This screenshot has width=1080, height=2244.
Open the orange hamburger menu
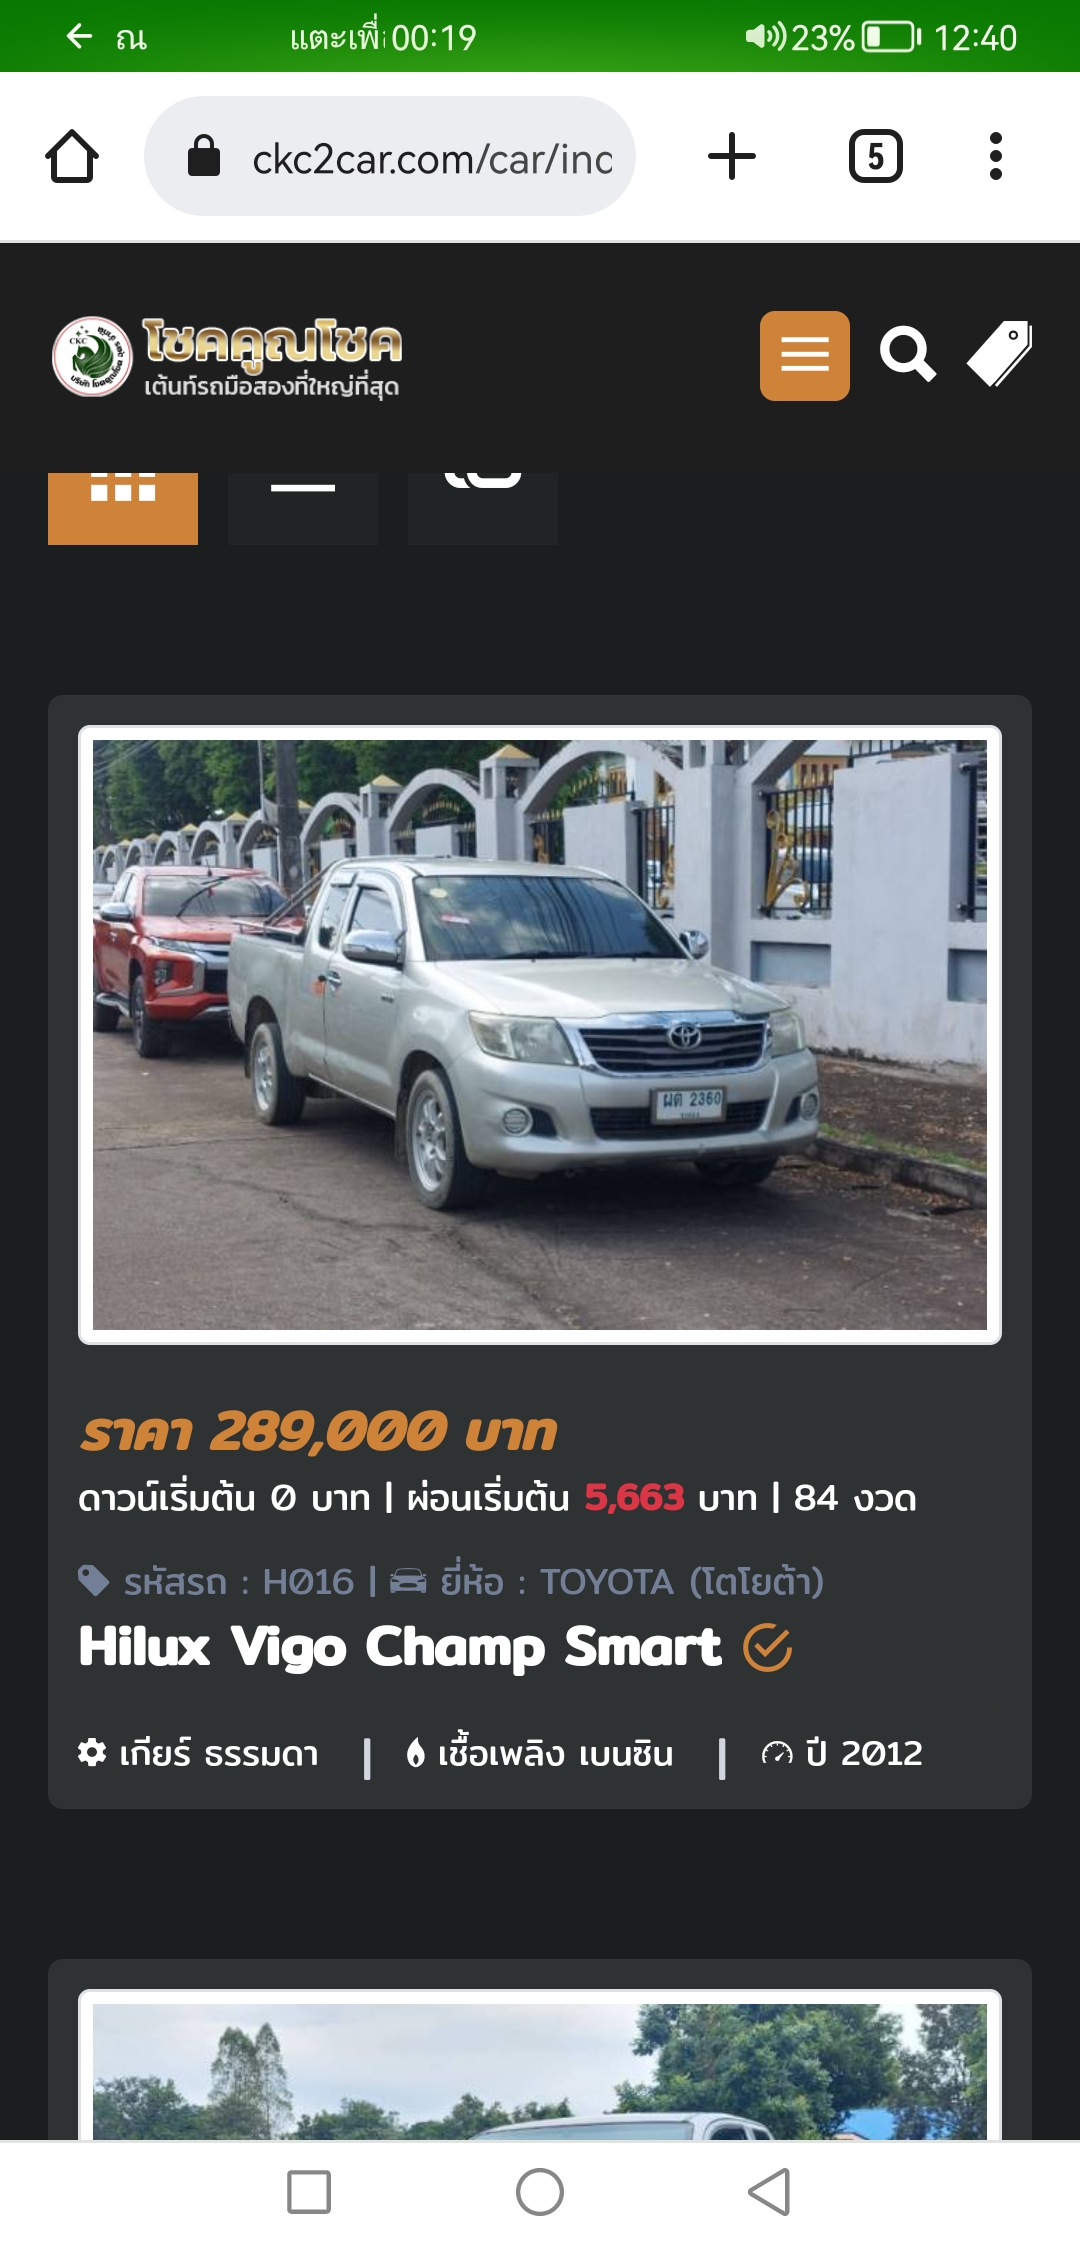point(804,356)
